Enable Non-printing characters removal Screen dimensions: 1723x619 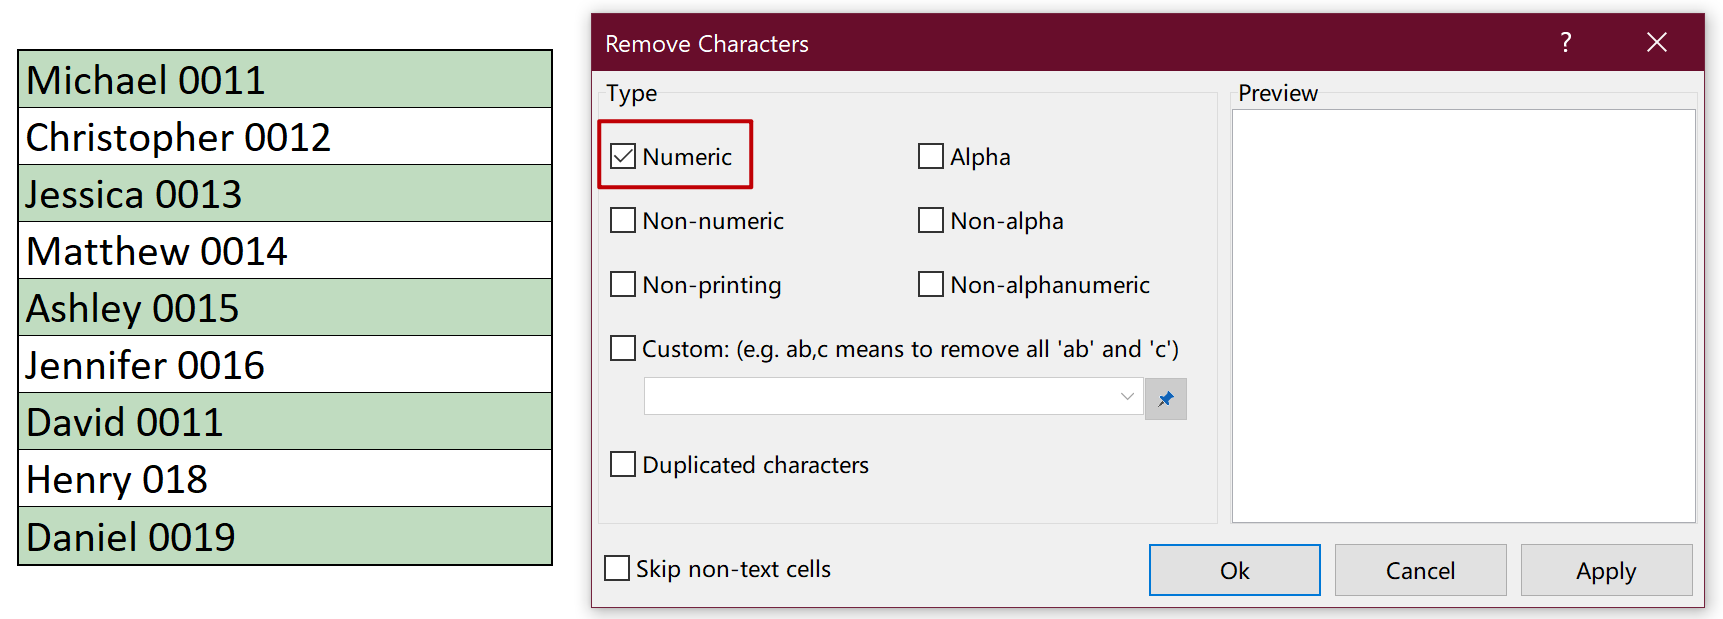[623, 284]
